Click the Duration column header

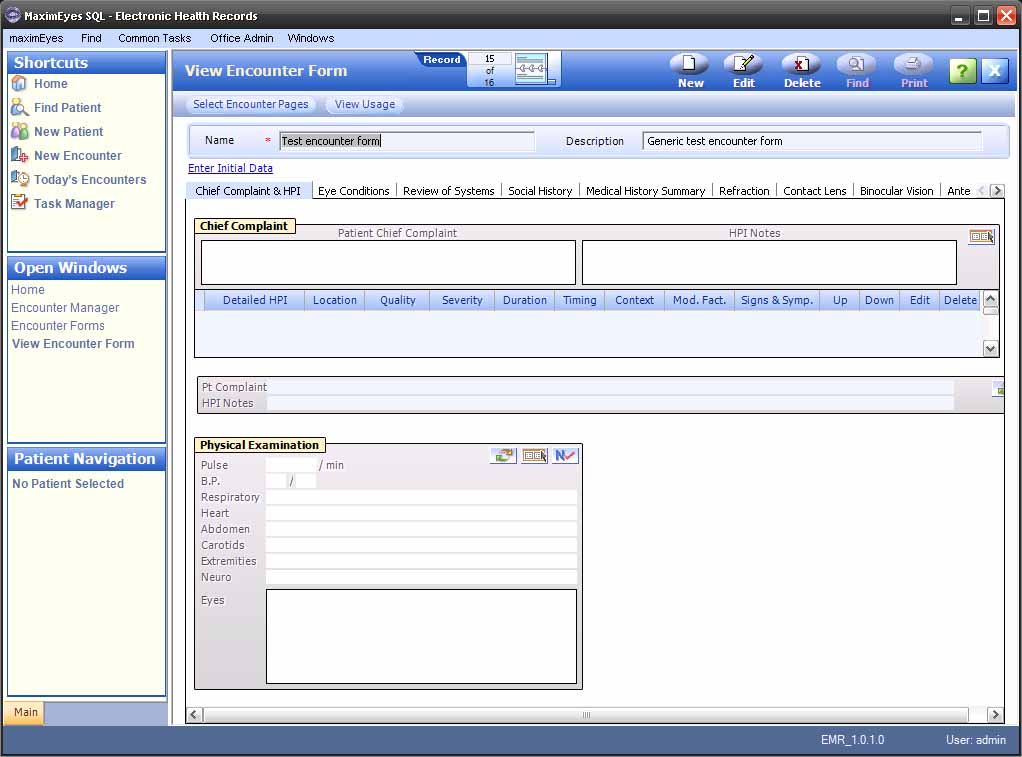[525, 300]
